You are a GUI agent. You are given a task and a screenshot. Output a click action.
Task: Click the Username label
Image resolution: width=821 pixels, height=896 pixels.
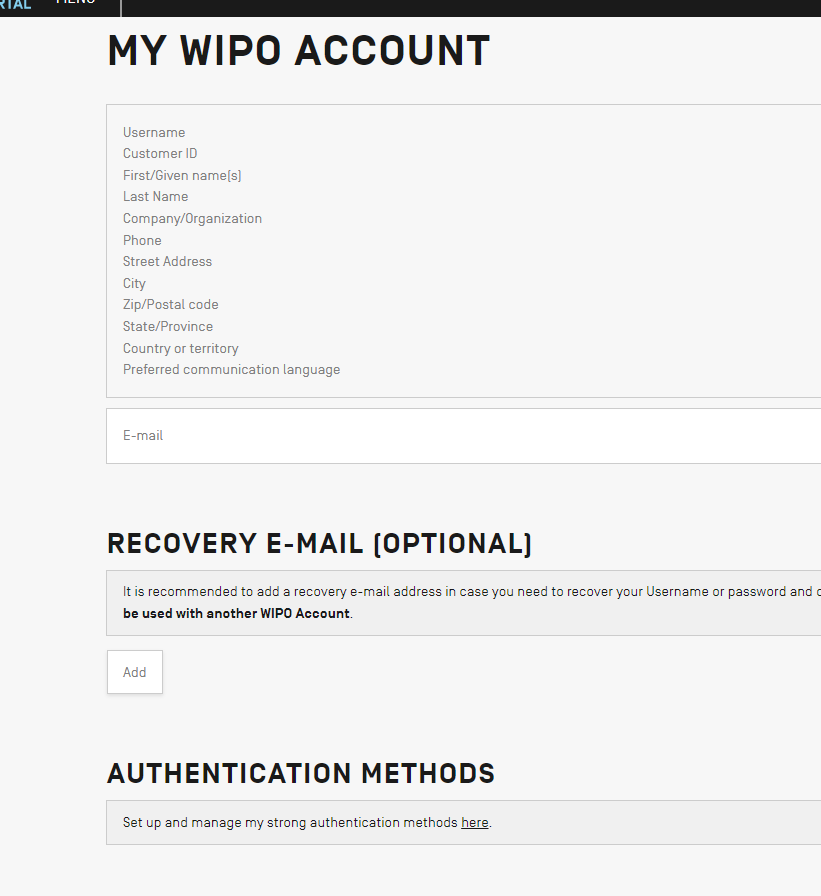pos(154,133)
